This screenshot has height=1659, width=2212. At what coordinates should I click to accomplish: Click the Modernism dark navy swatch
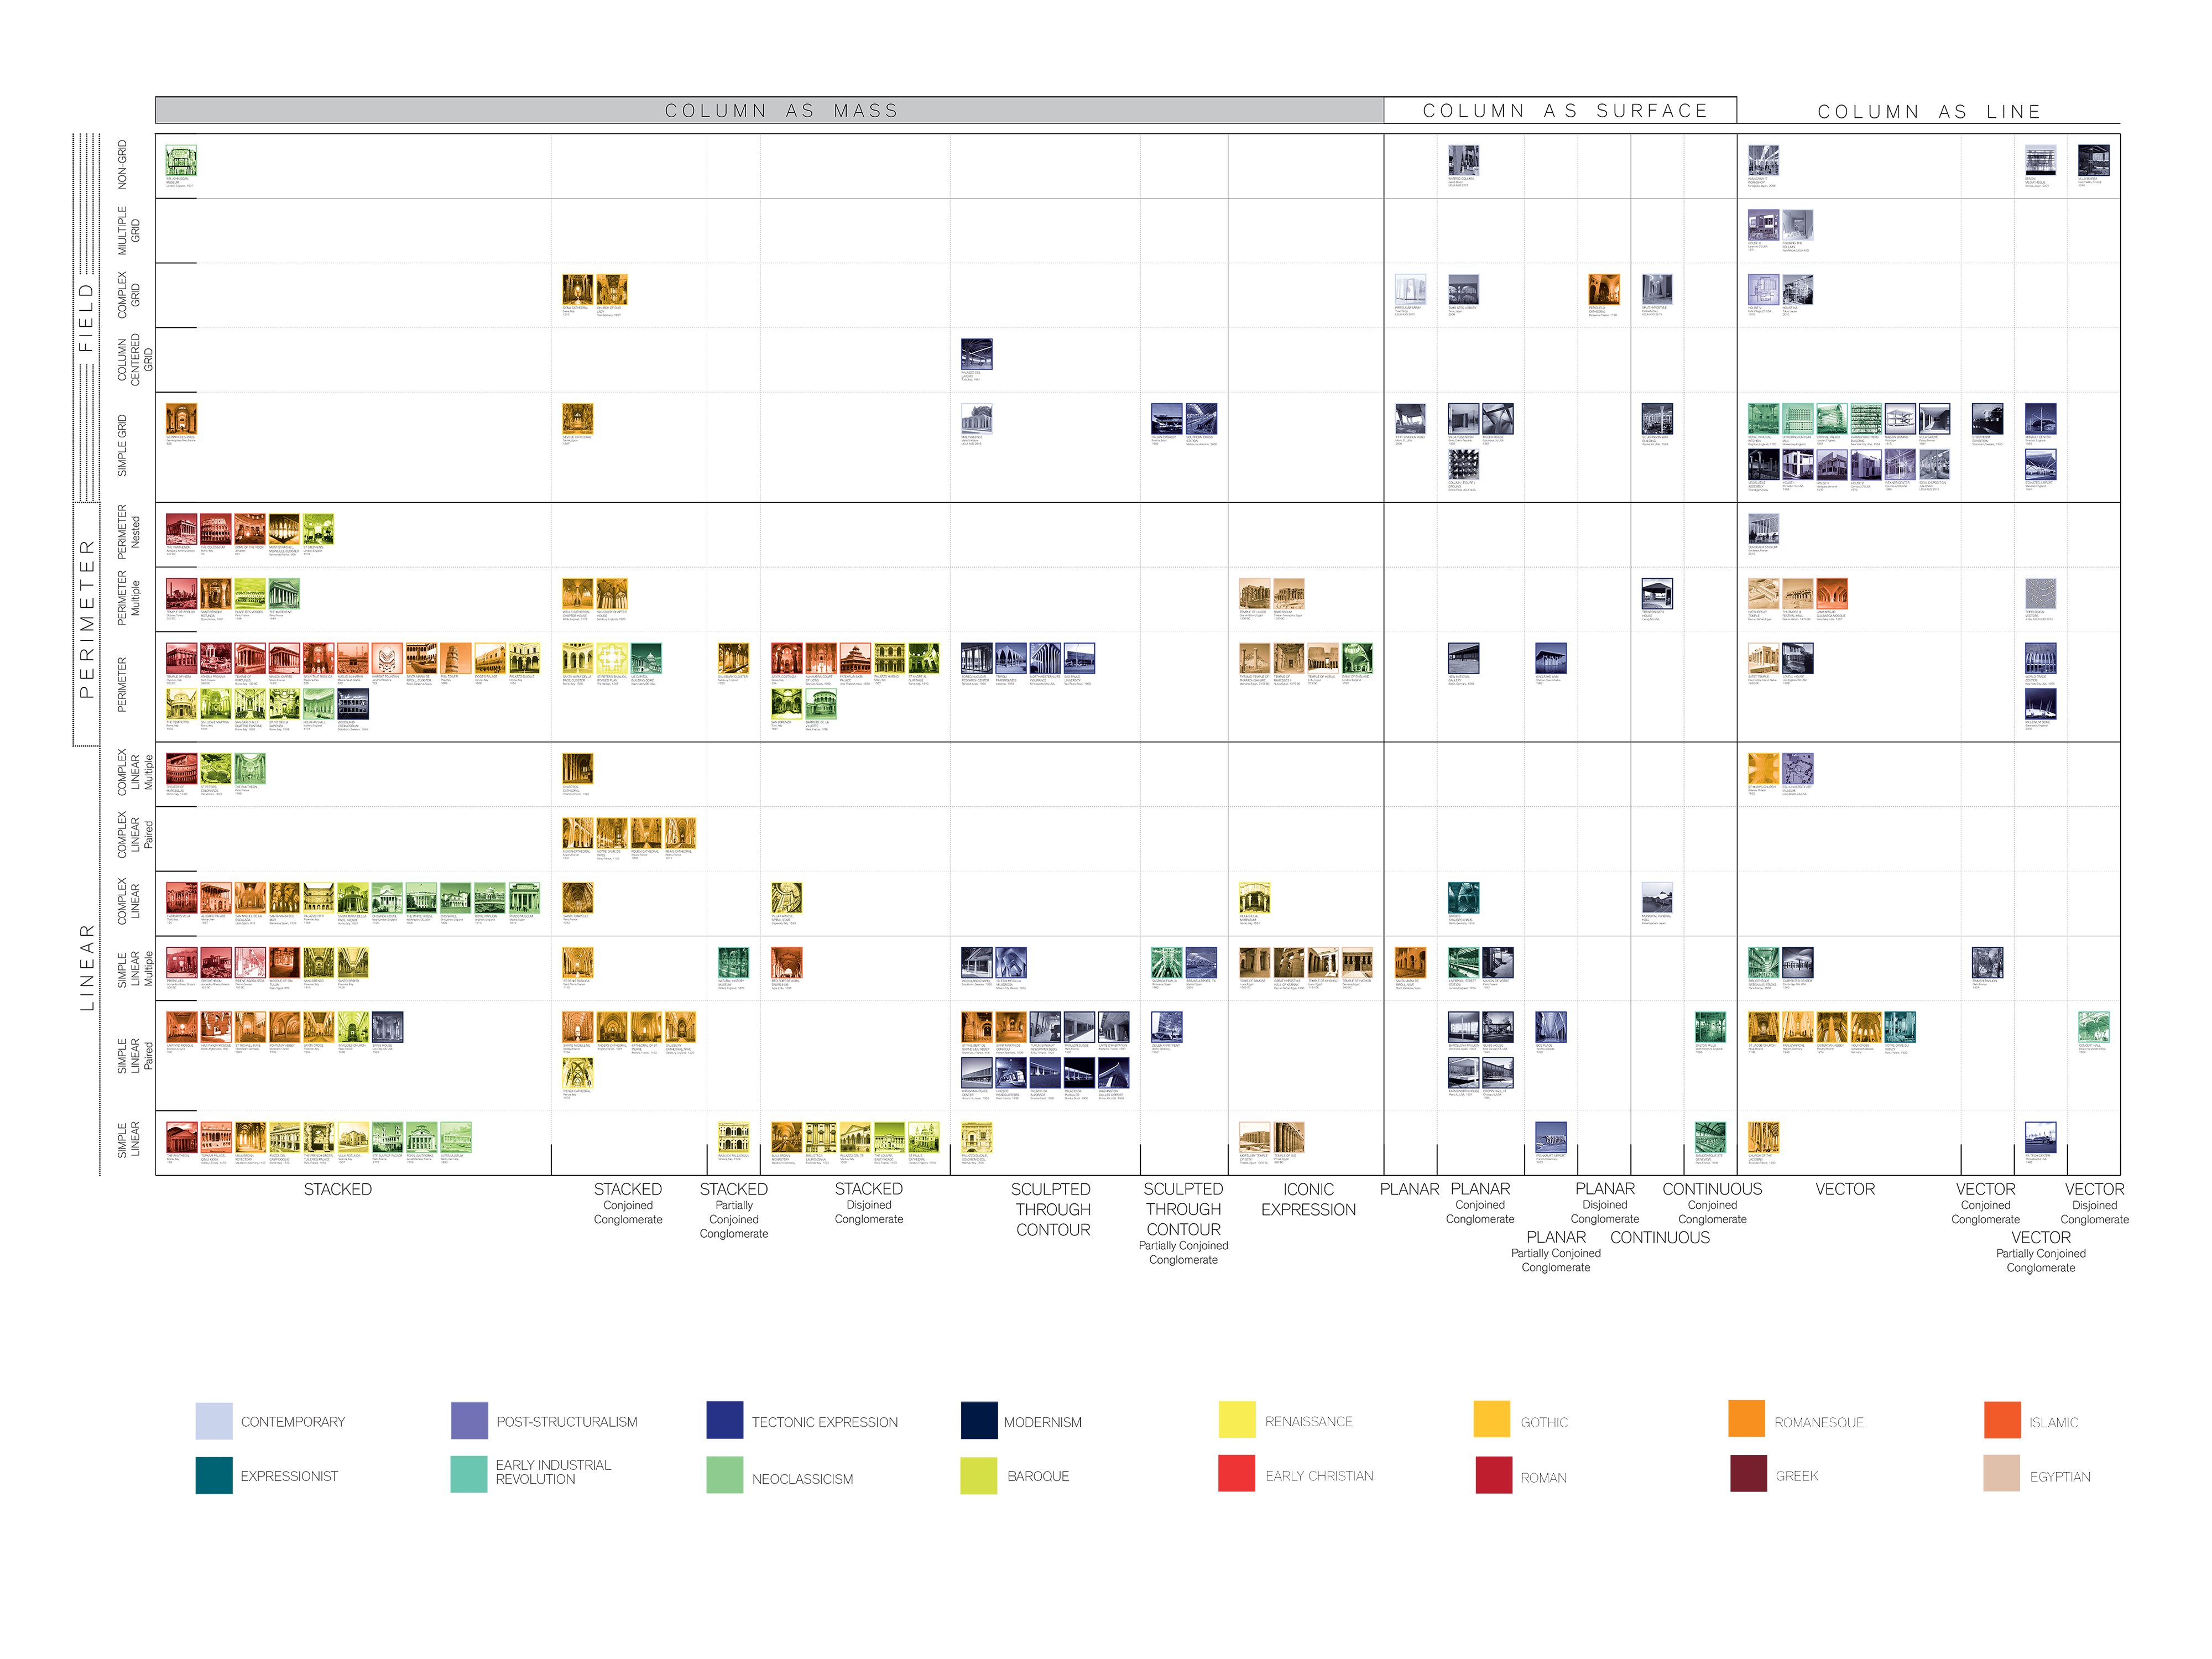click(979, 1421)
